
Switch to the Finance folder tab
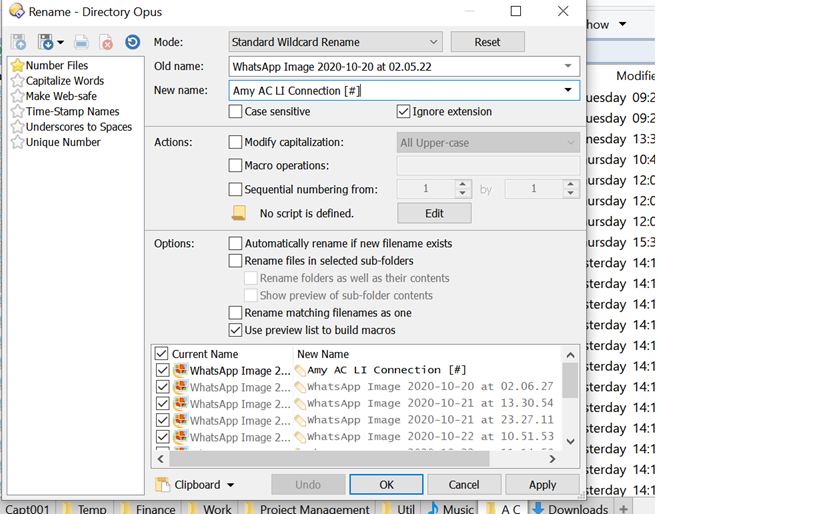149,509
